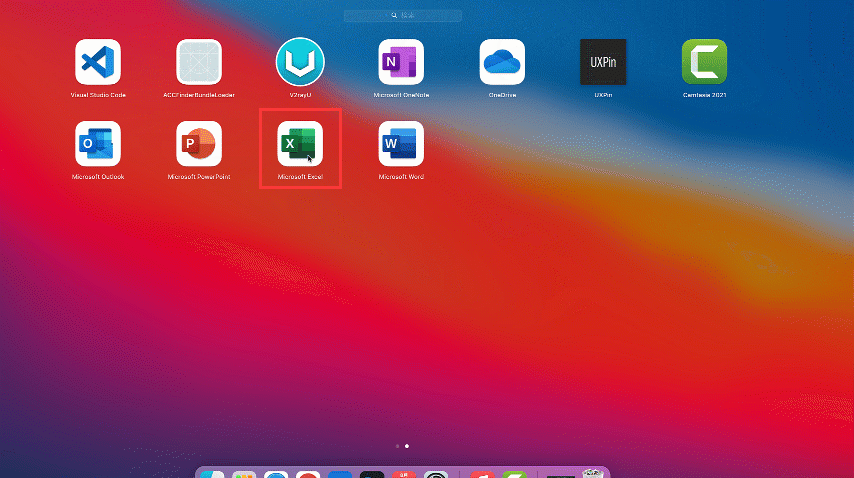Viewport: 854px width, 478px height.
Task: Launch Microsoft Word
Action: 401,145
